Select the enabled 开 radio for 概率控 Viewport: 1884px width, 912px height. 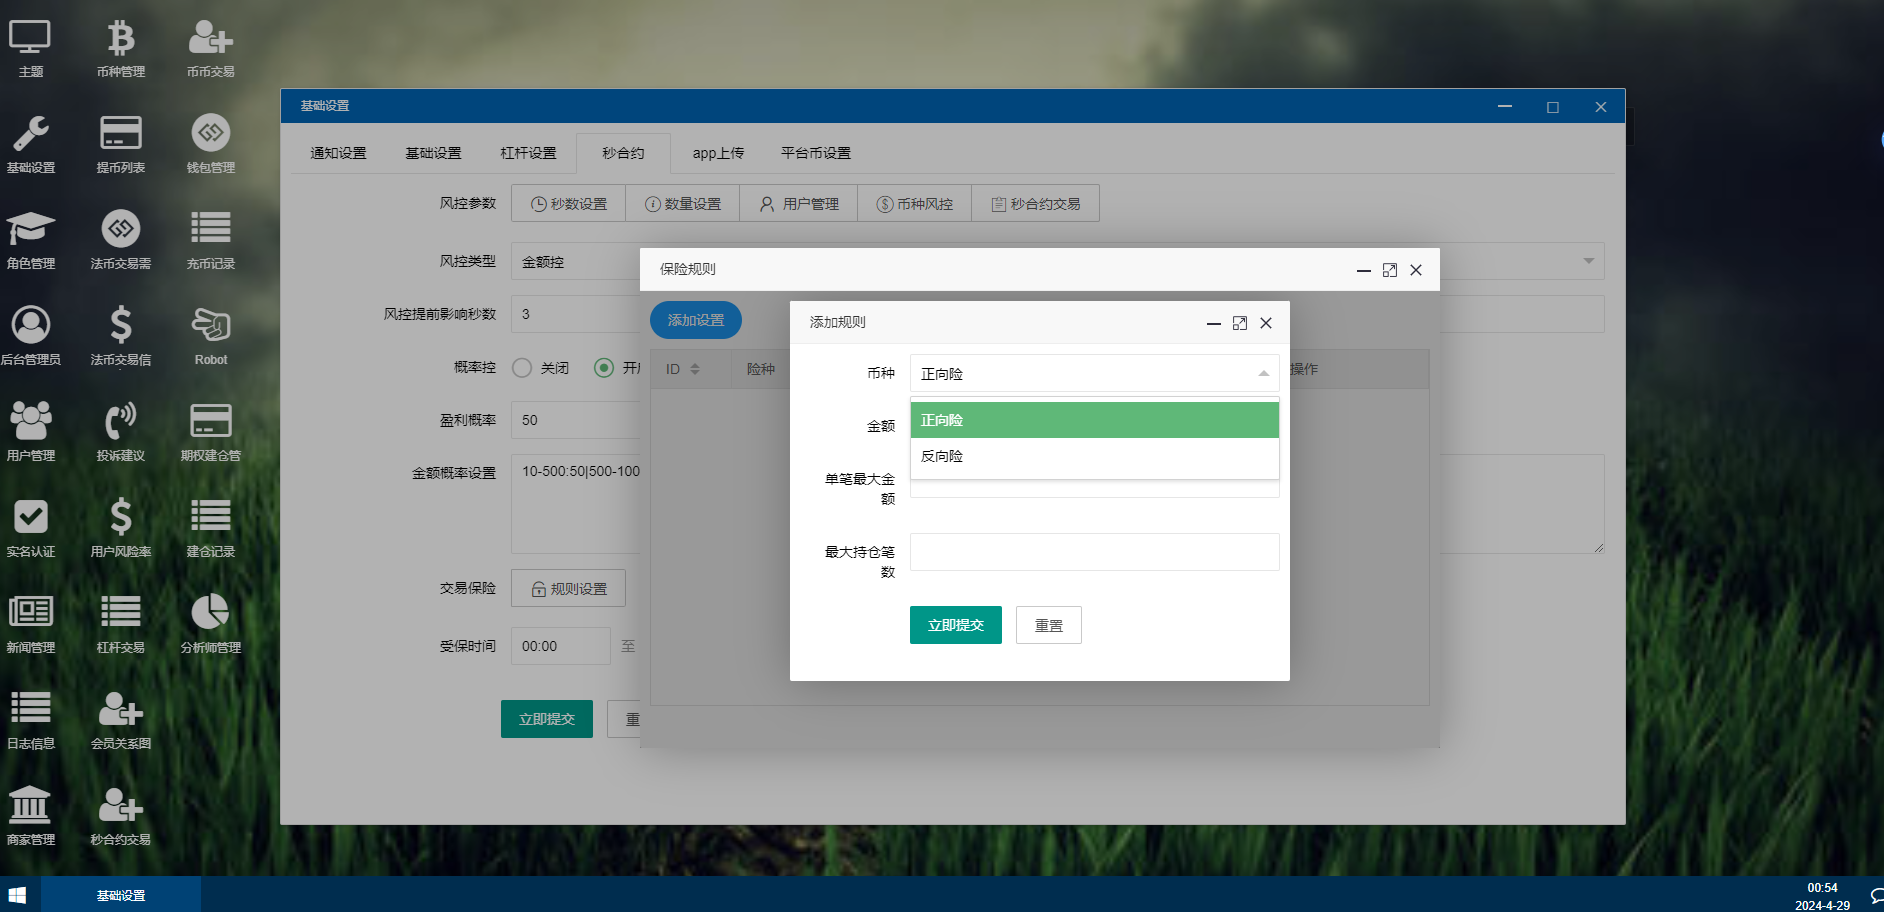coord(604,368)
